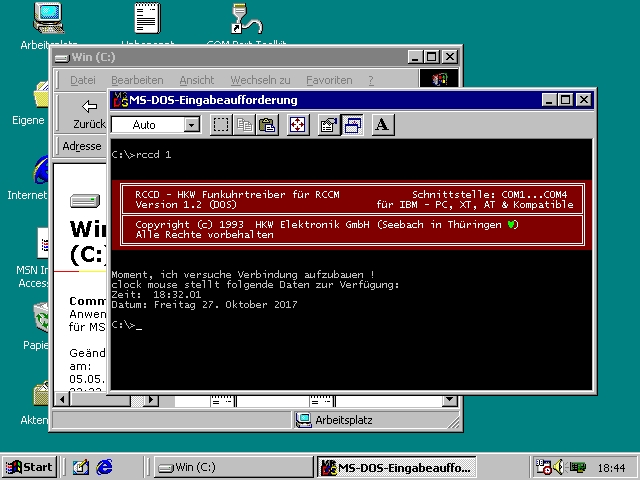Click the green network card tray icon
640x480 pixels.
pos(577,467)
